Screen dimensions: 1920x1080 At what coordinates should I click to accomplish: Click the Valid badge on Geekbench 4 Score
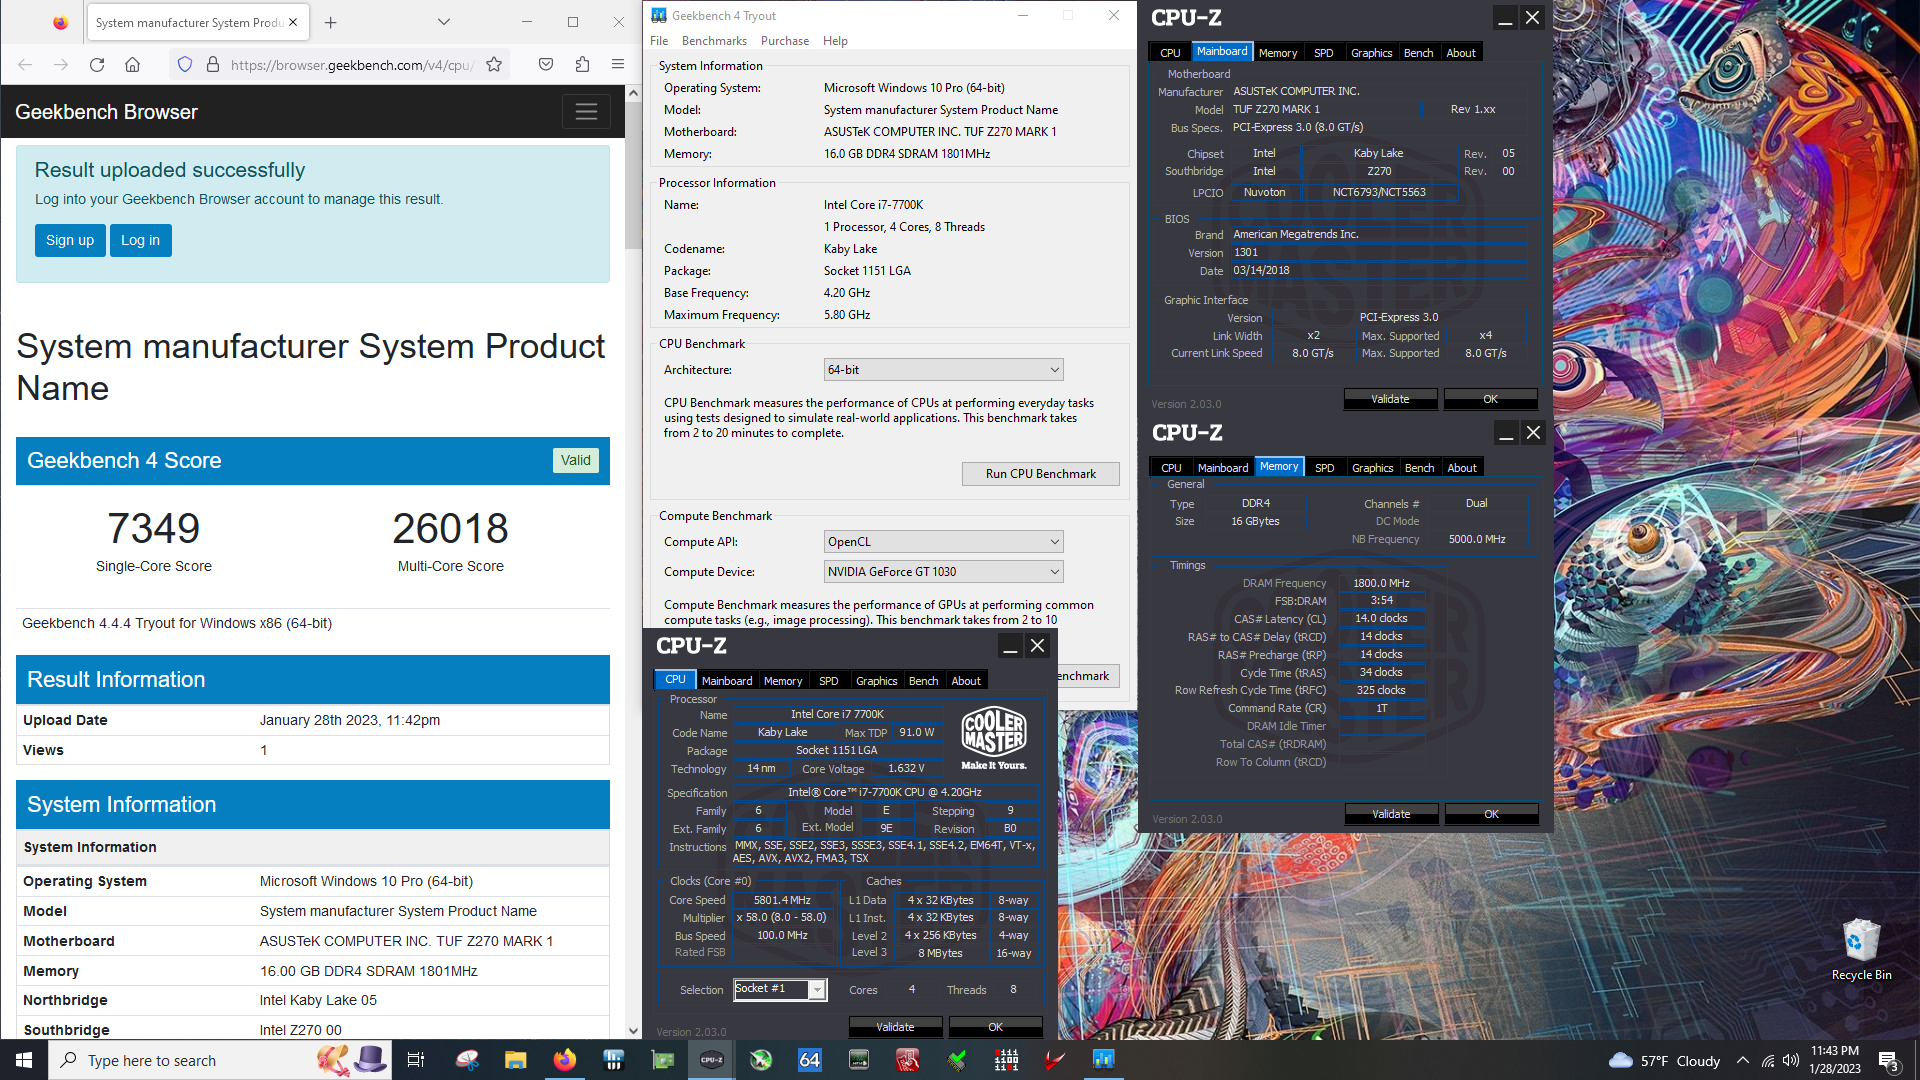point(575,460)
